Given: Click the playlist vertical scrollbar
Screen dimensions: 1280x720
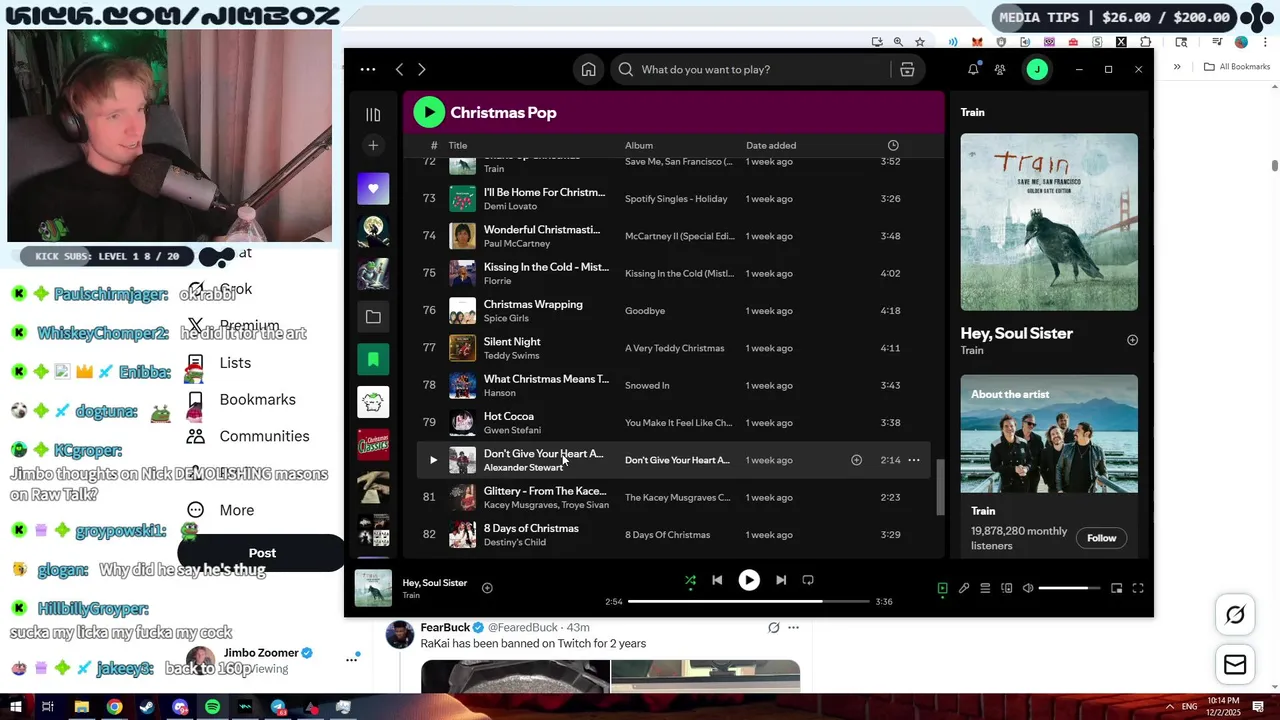Looking at the screenshot, I should [x=939, y=487].
